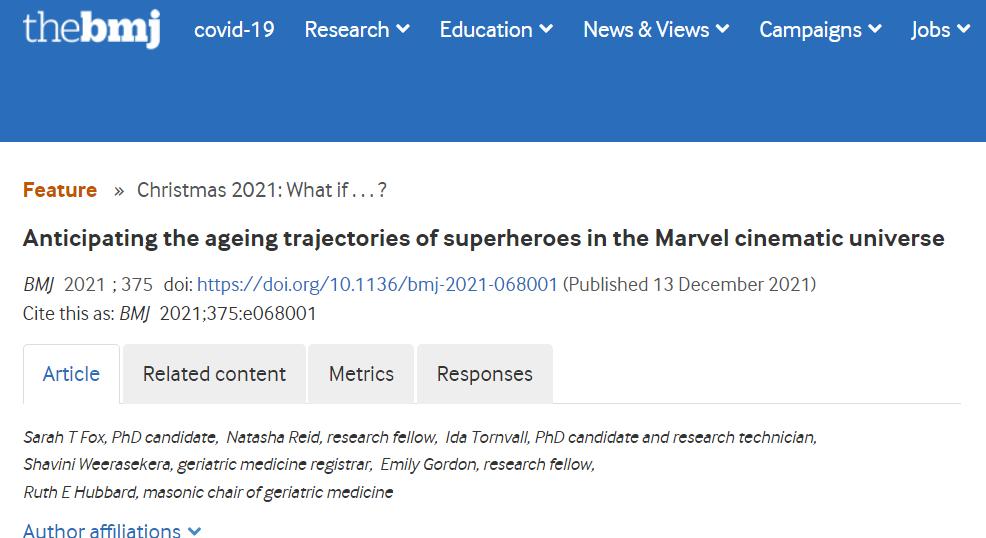Open Christmas 2021: What if...? link
Image resolution: width=986 pixels, height=538 pixels.
[x=262, y=190]
